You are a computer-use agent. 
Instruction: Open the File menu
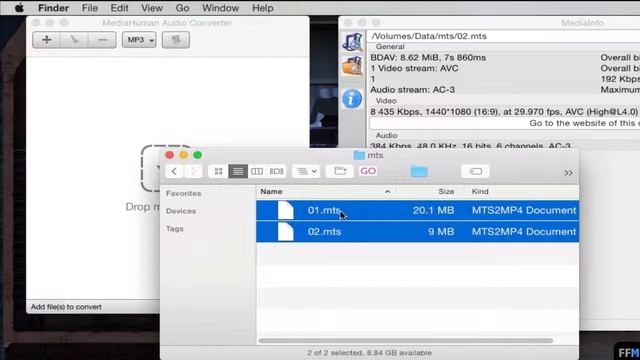[x=89, y=8]
